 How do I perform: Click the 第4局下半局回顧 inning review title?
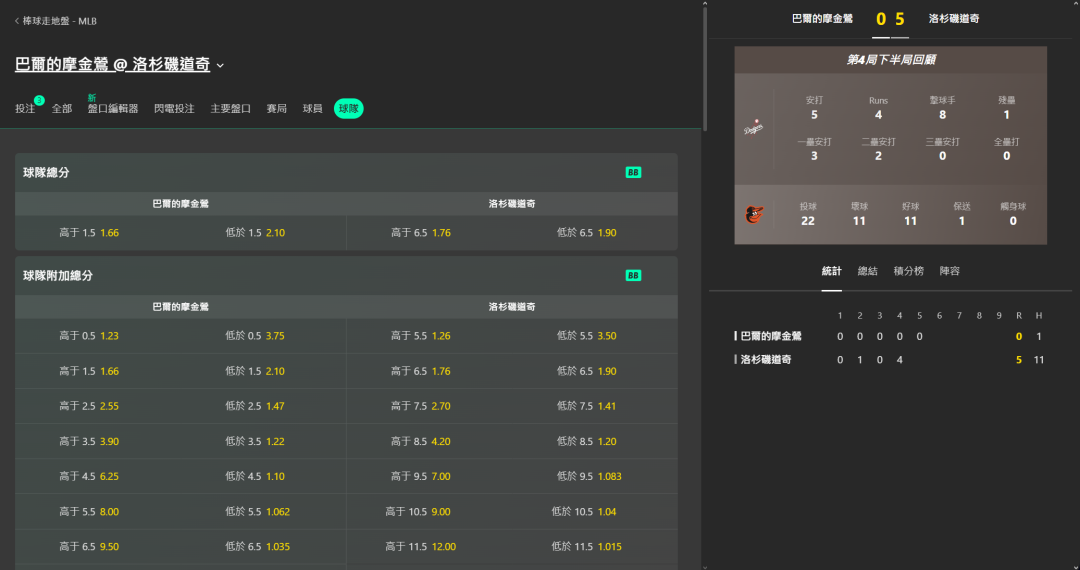891,60
